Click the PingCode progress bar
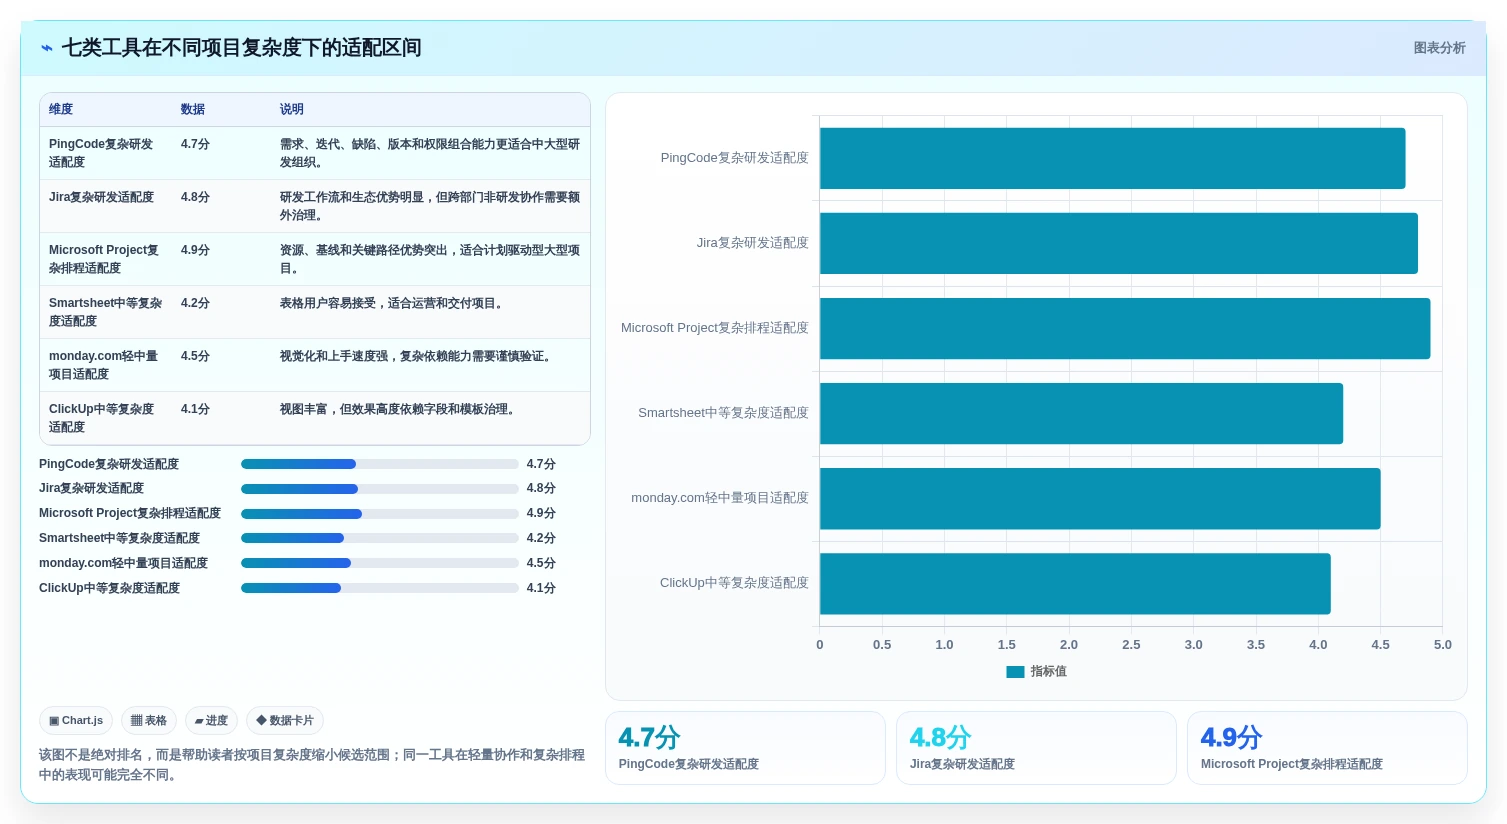Screen dimensions: 1507x824 coord(379,464)
